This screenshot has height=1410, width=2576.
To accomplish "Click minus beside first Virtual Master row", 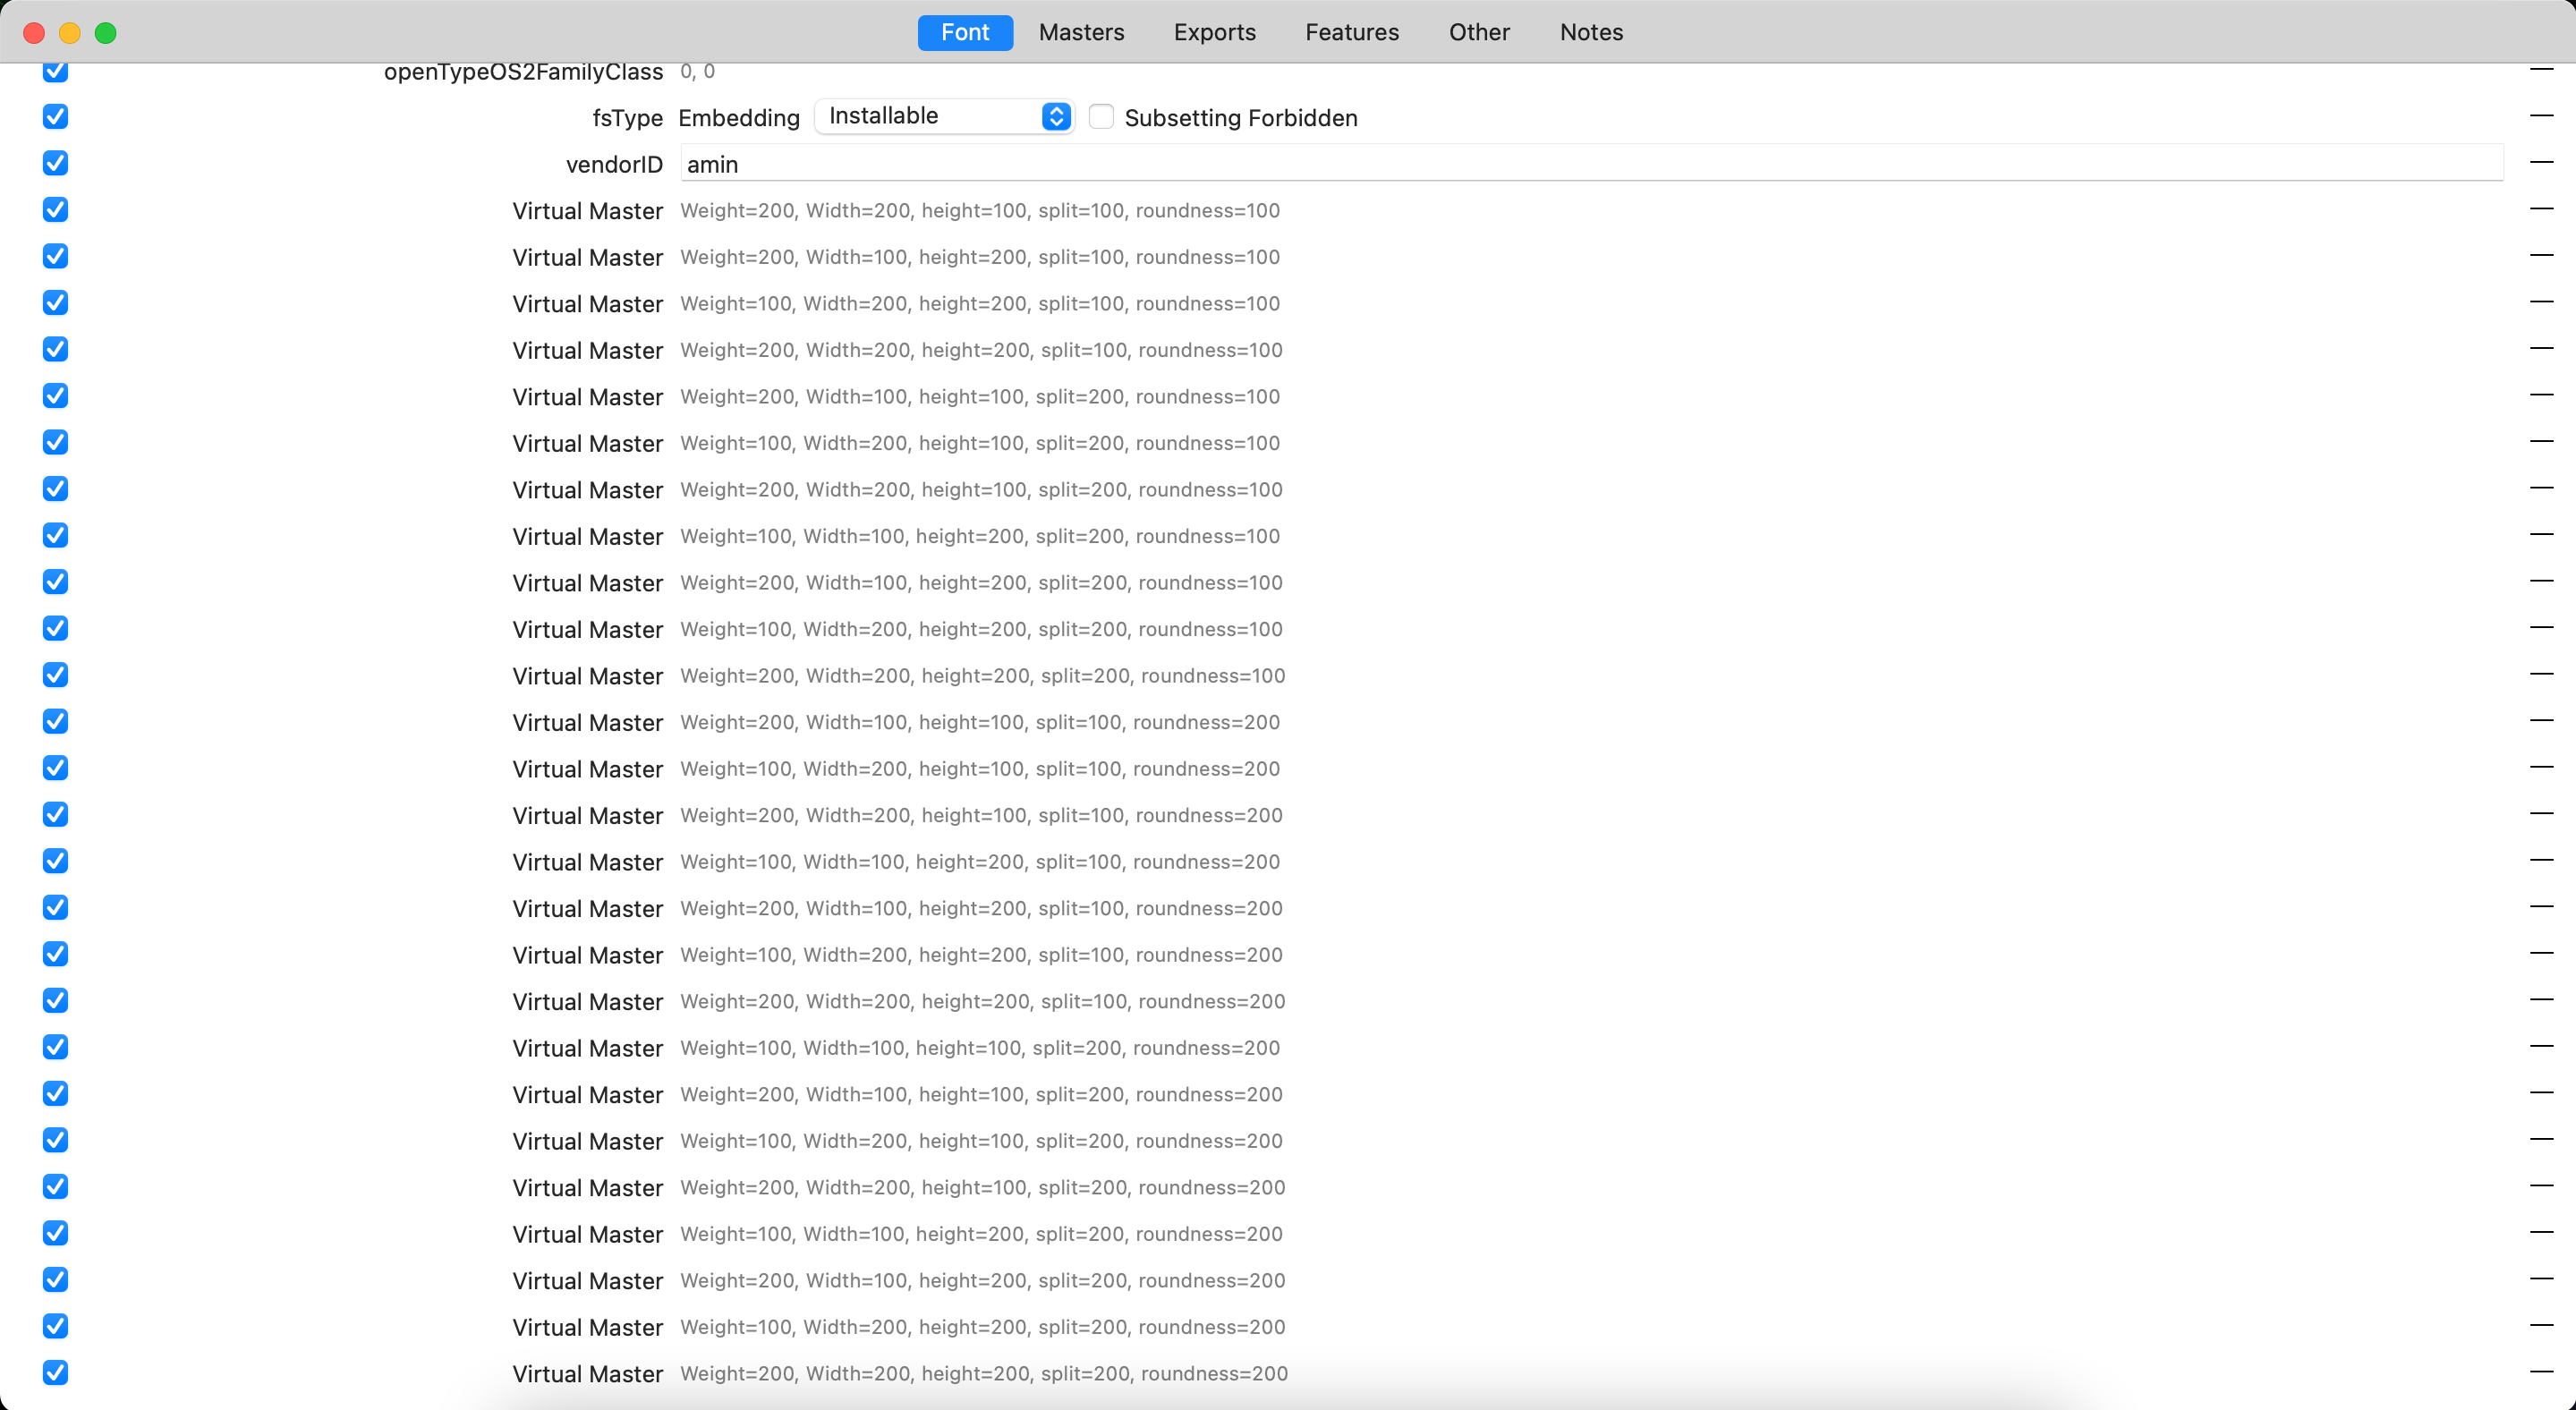I will click(2541, 209).
